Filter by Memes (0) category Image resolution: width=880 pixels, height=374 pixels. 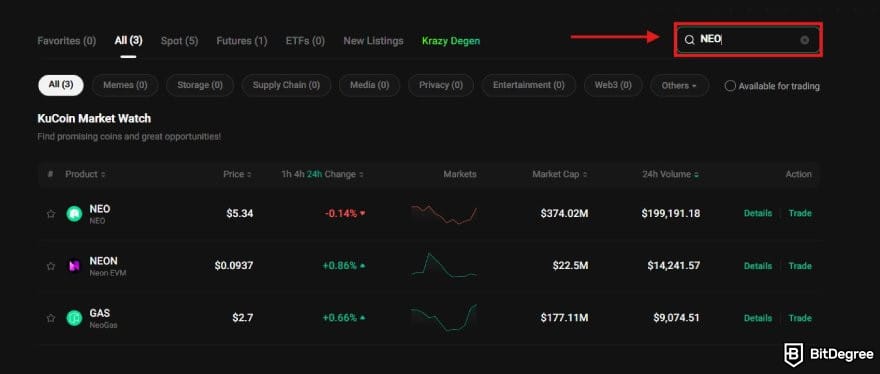(x=125, y=85)
